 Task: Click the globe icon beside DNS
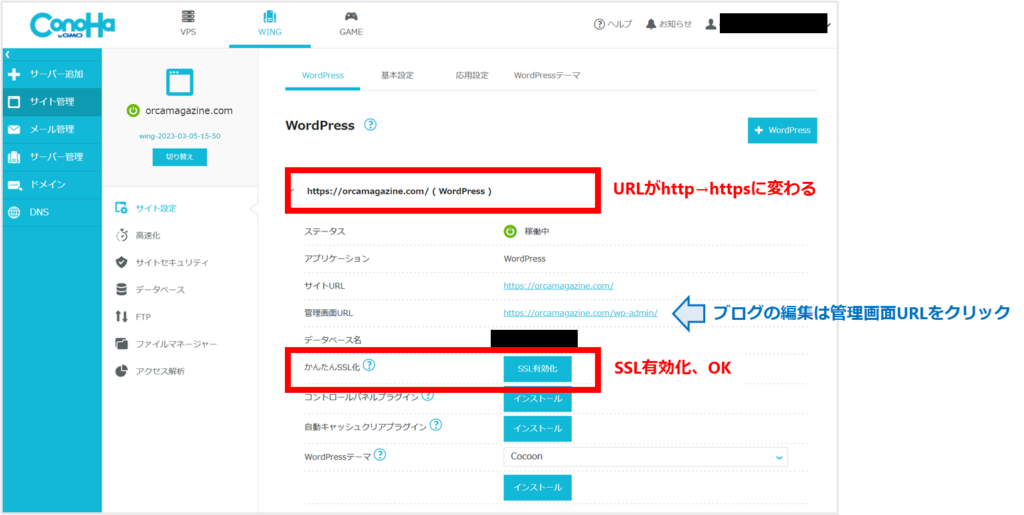[x=14, y=212]
